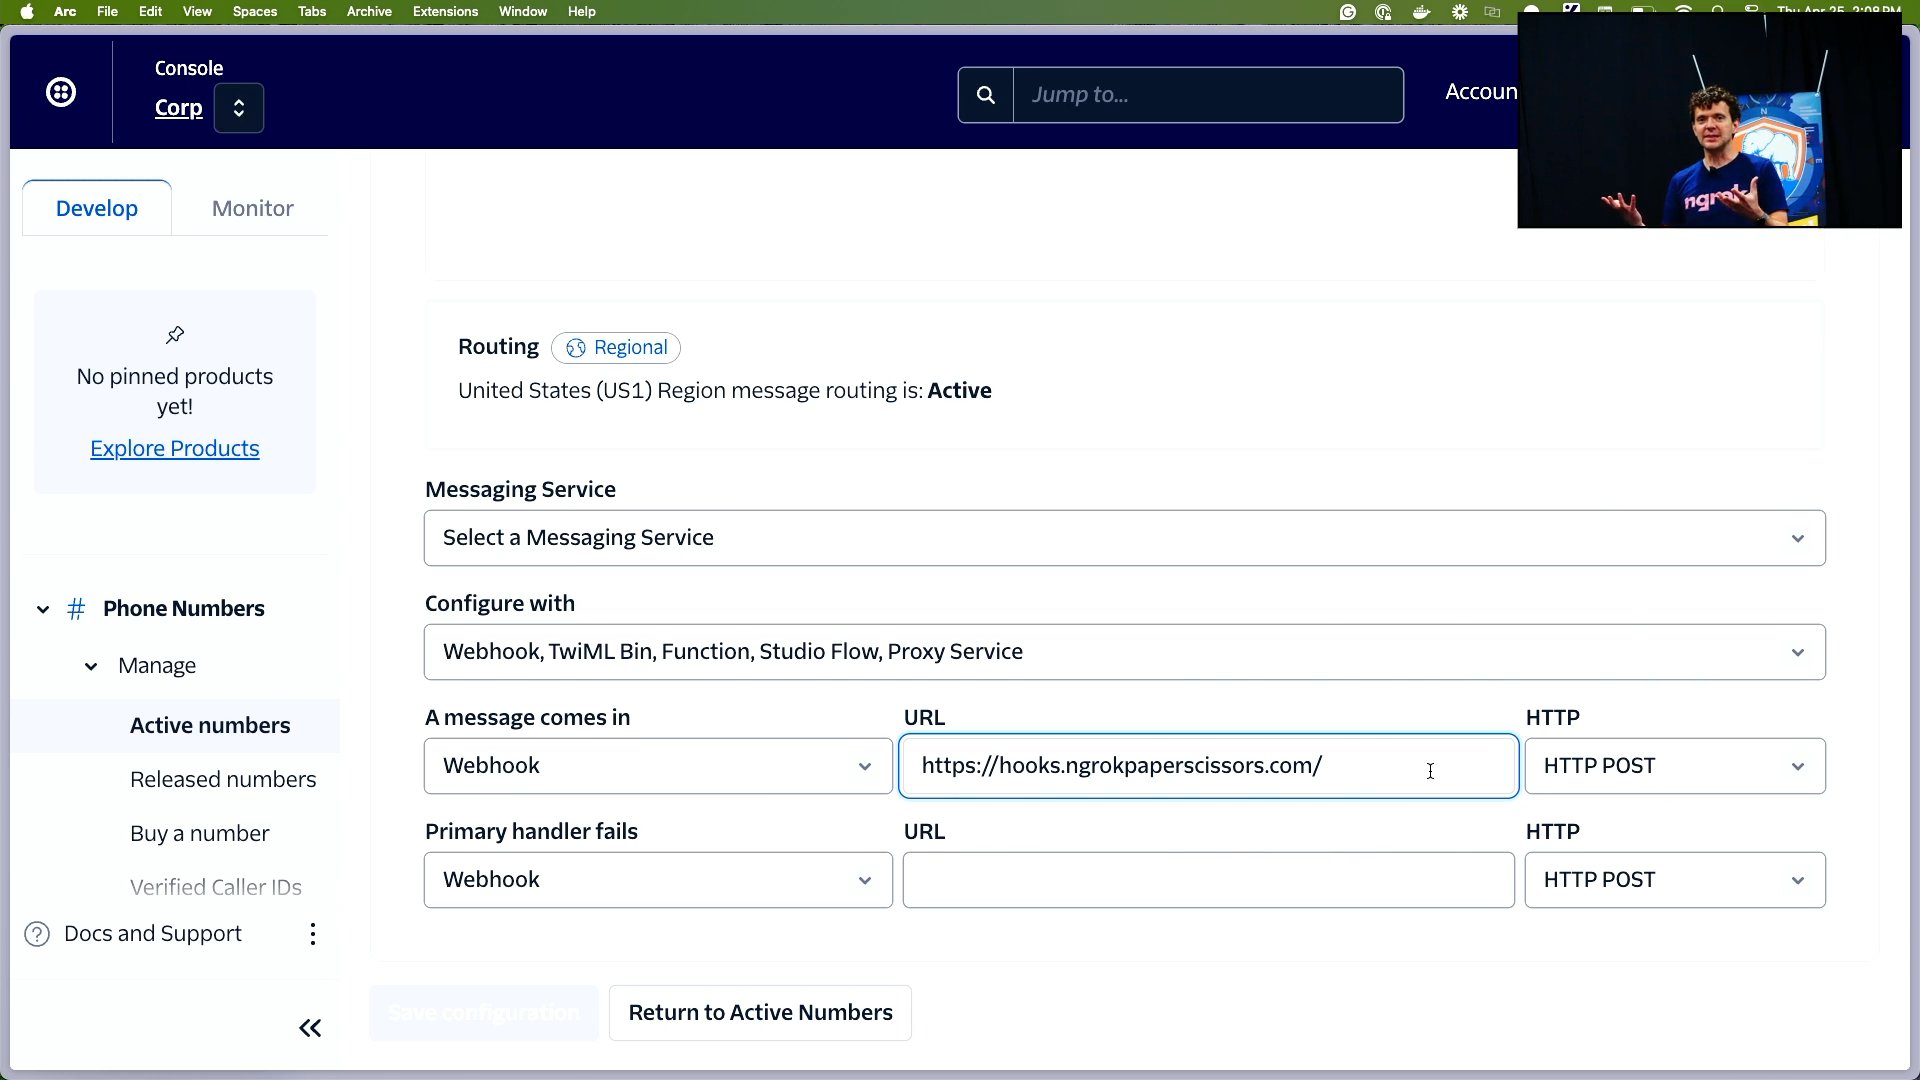Click the Docs and Support item
Image resolution: width=1920 pixels, height=1080 pixels.
pyautogui.click(x=153, y=934)
